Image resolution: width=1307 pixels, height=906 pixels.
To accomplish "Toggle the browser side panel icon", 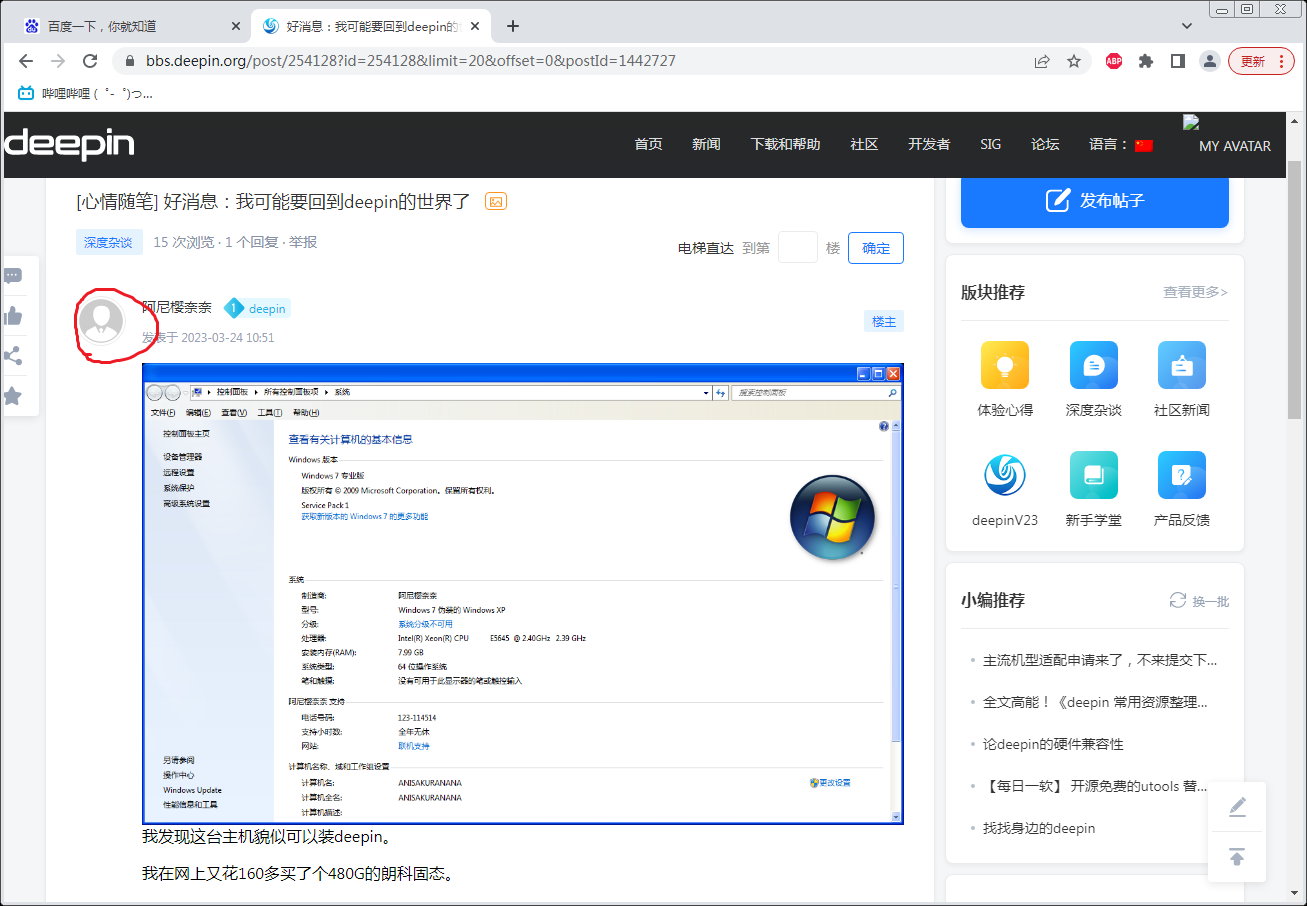I will coord(1178,61).
